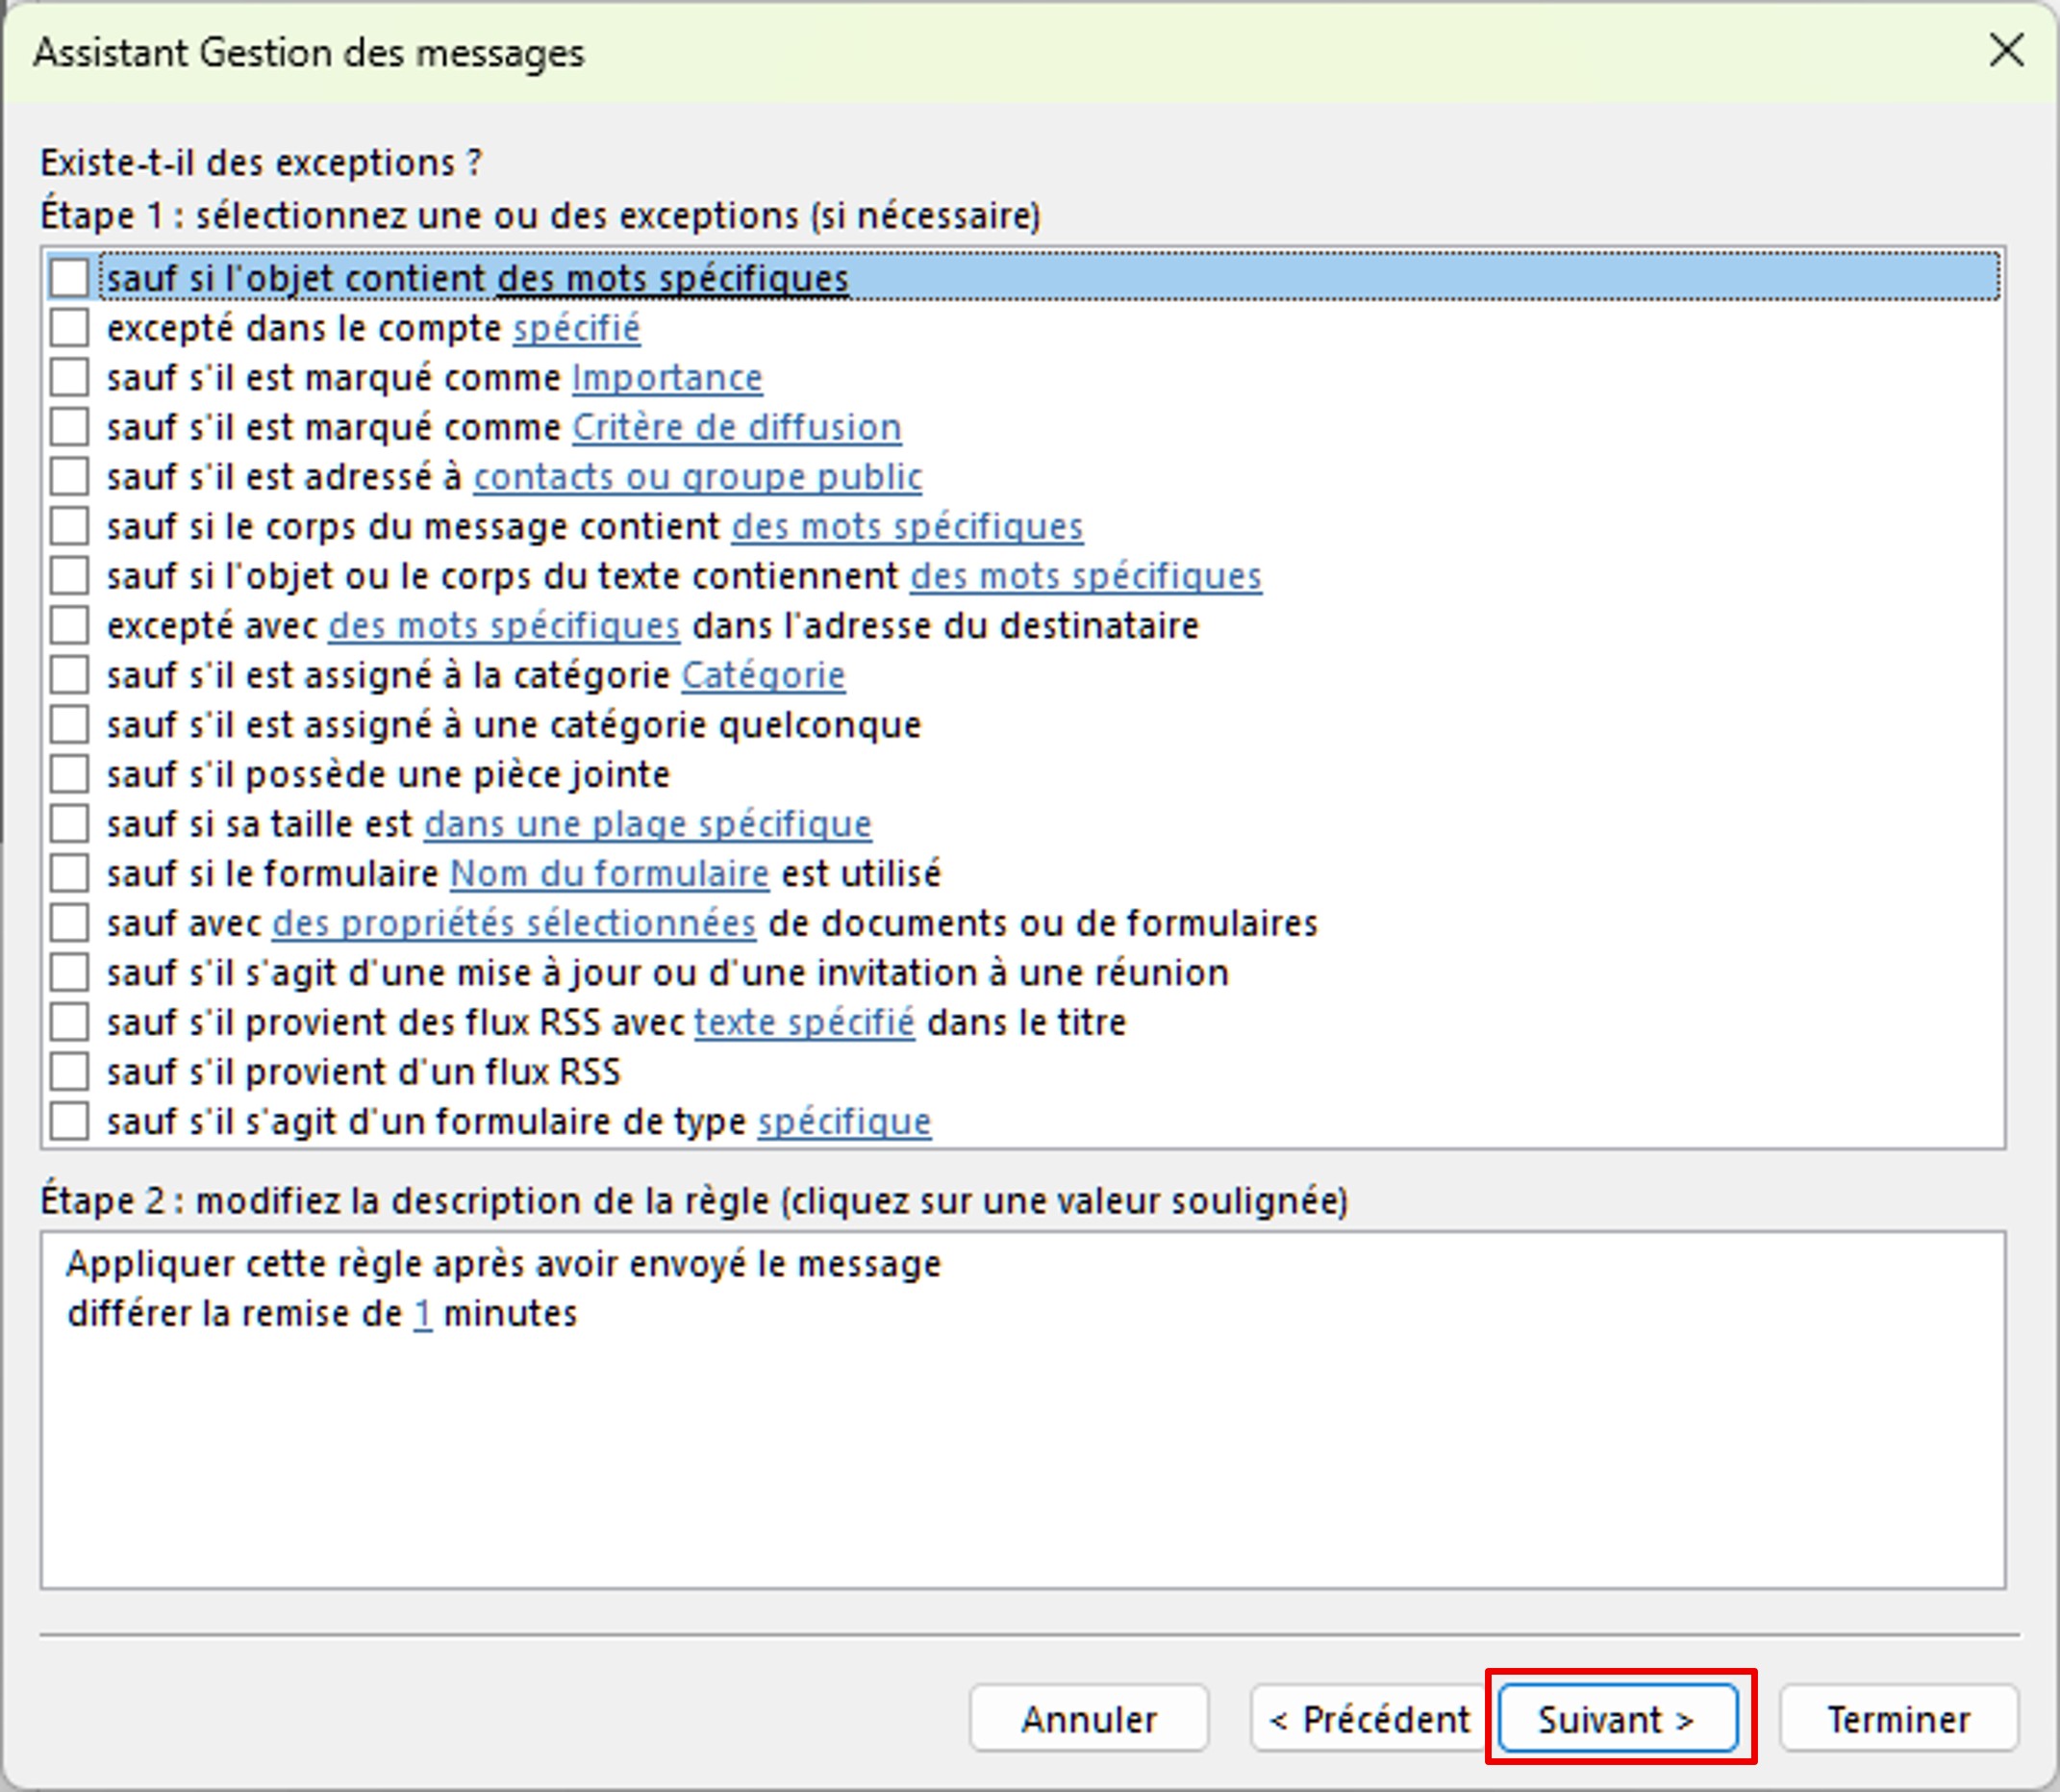Check the meeting invitation exception checkbox

coord(69,972)
